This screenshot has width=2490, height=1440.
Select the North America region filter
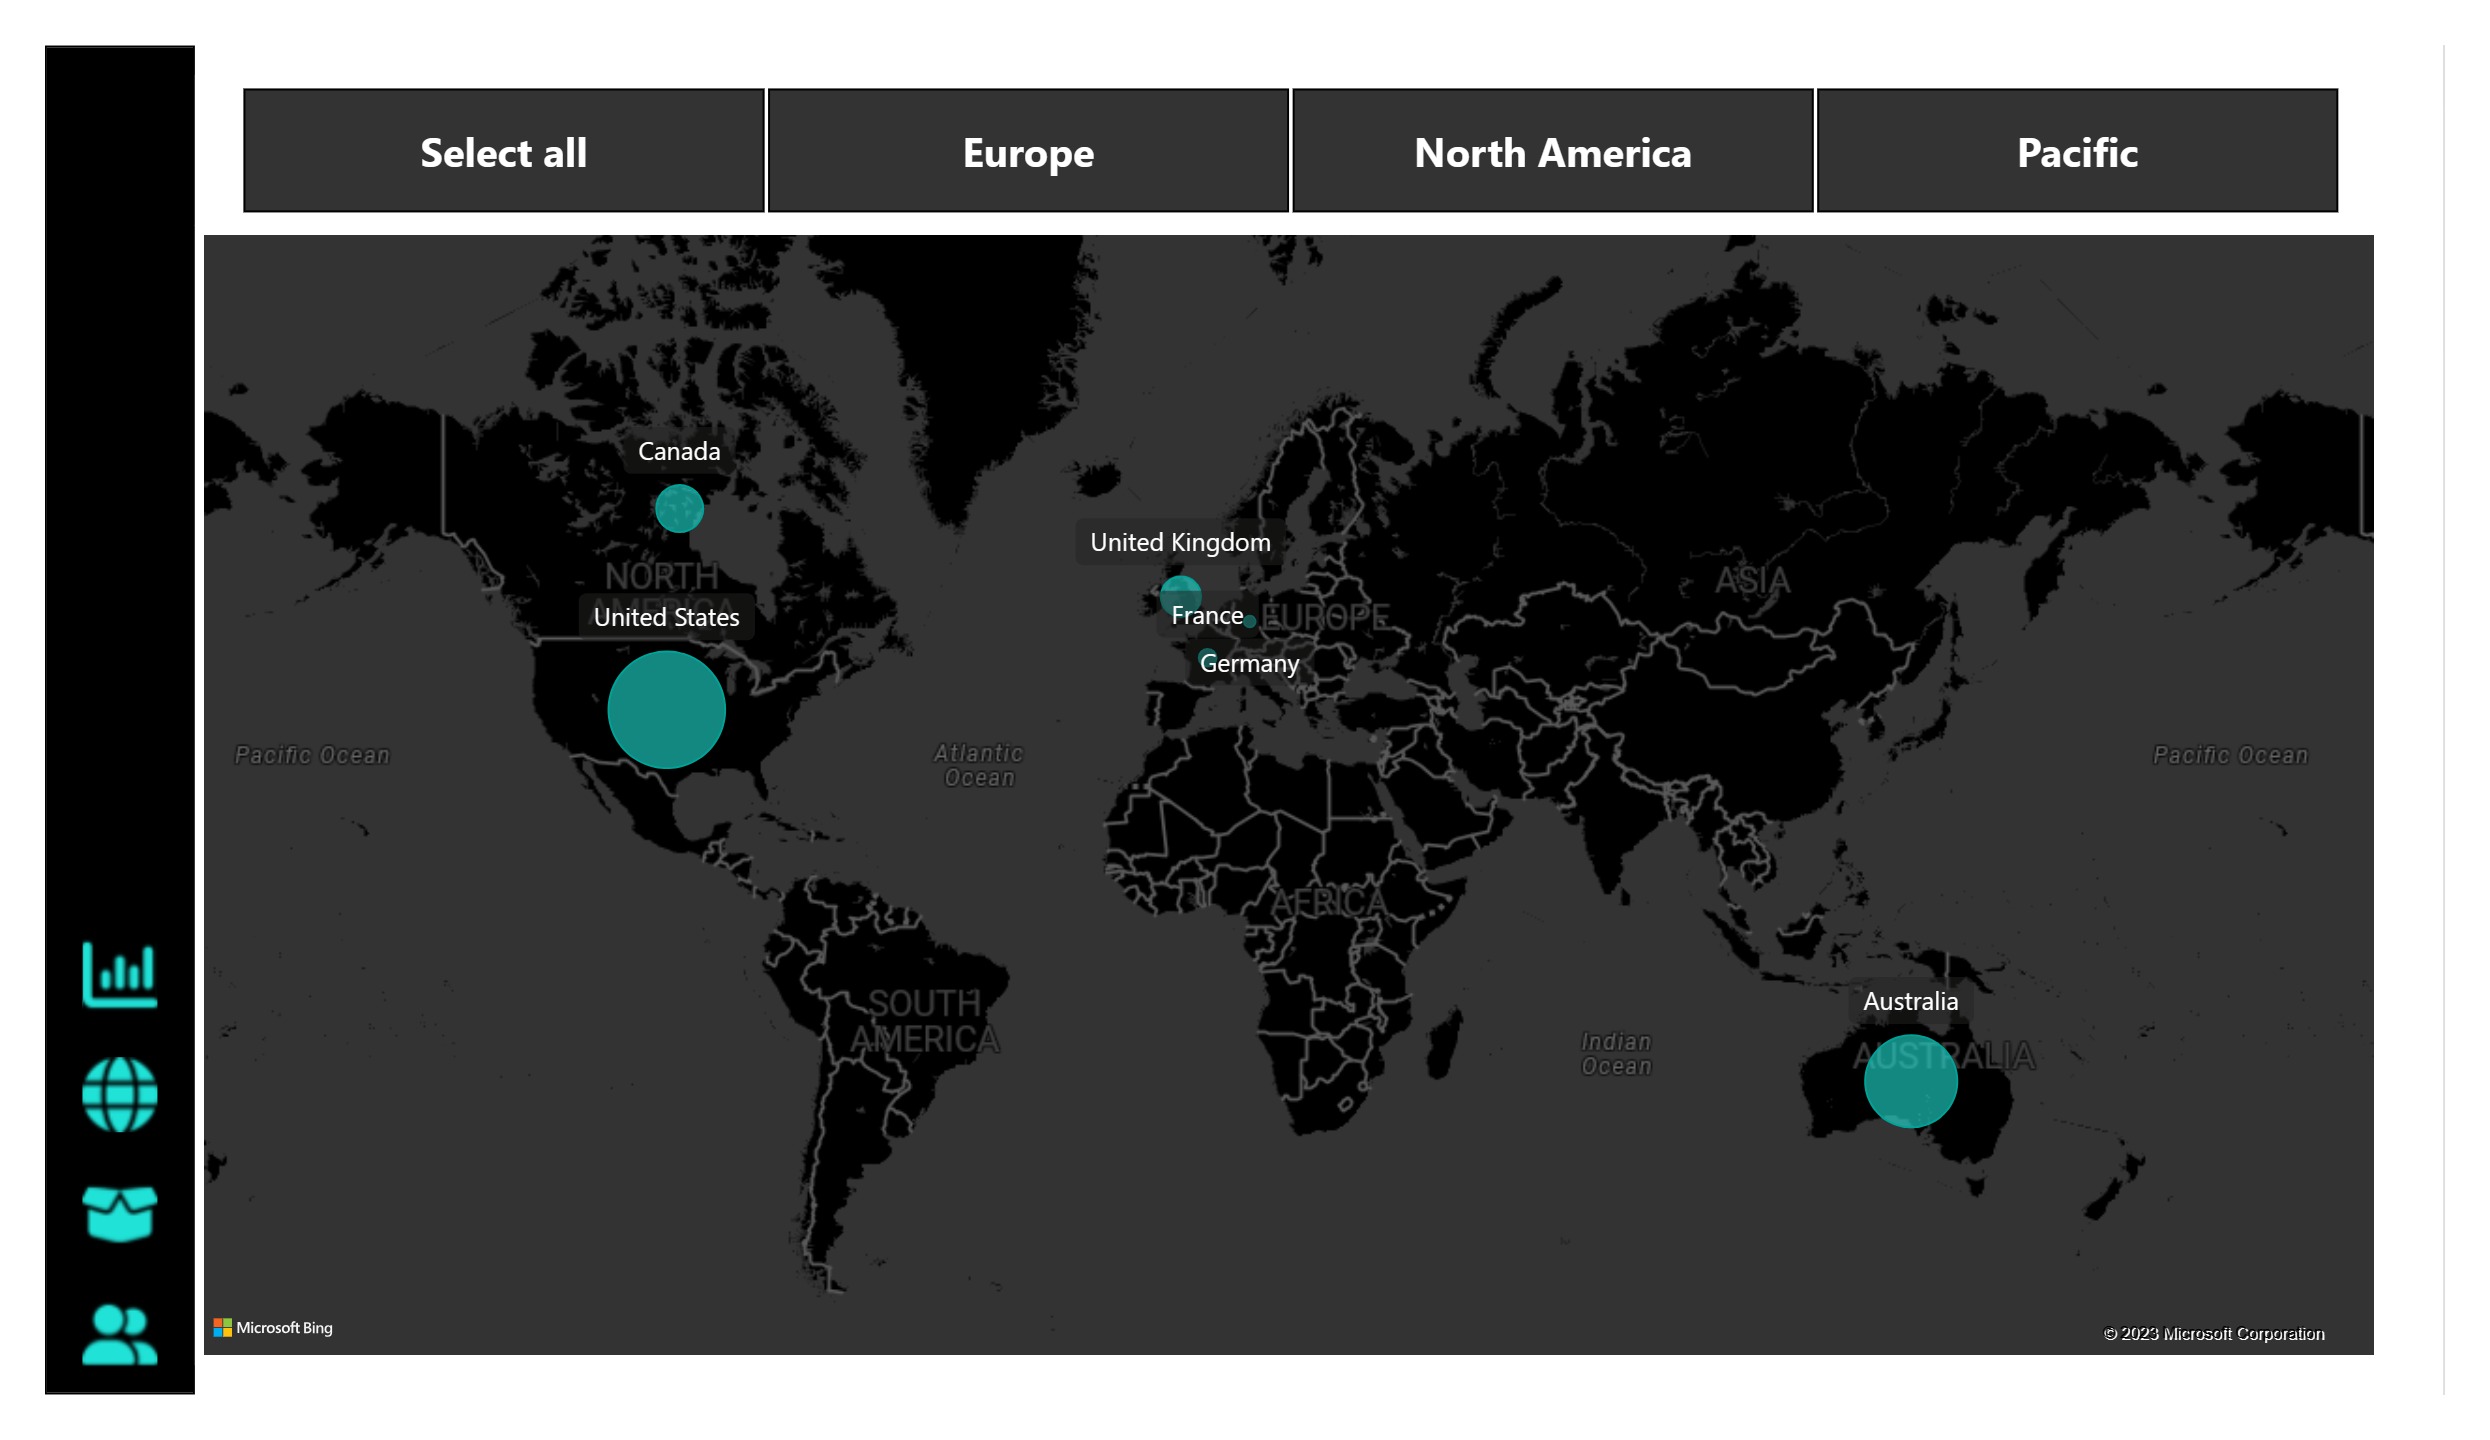[x=1552, y=152]
